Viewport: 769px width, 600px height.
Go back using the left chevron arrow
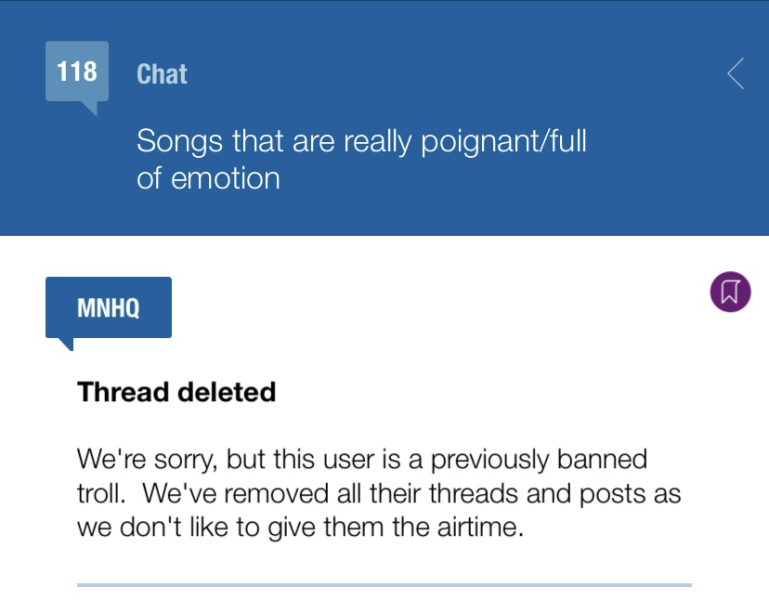pos(736,73)
